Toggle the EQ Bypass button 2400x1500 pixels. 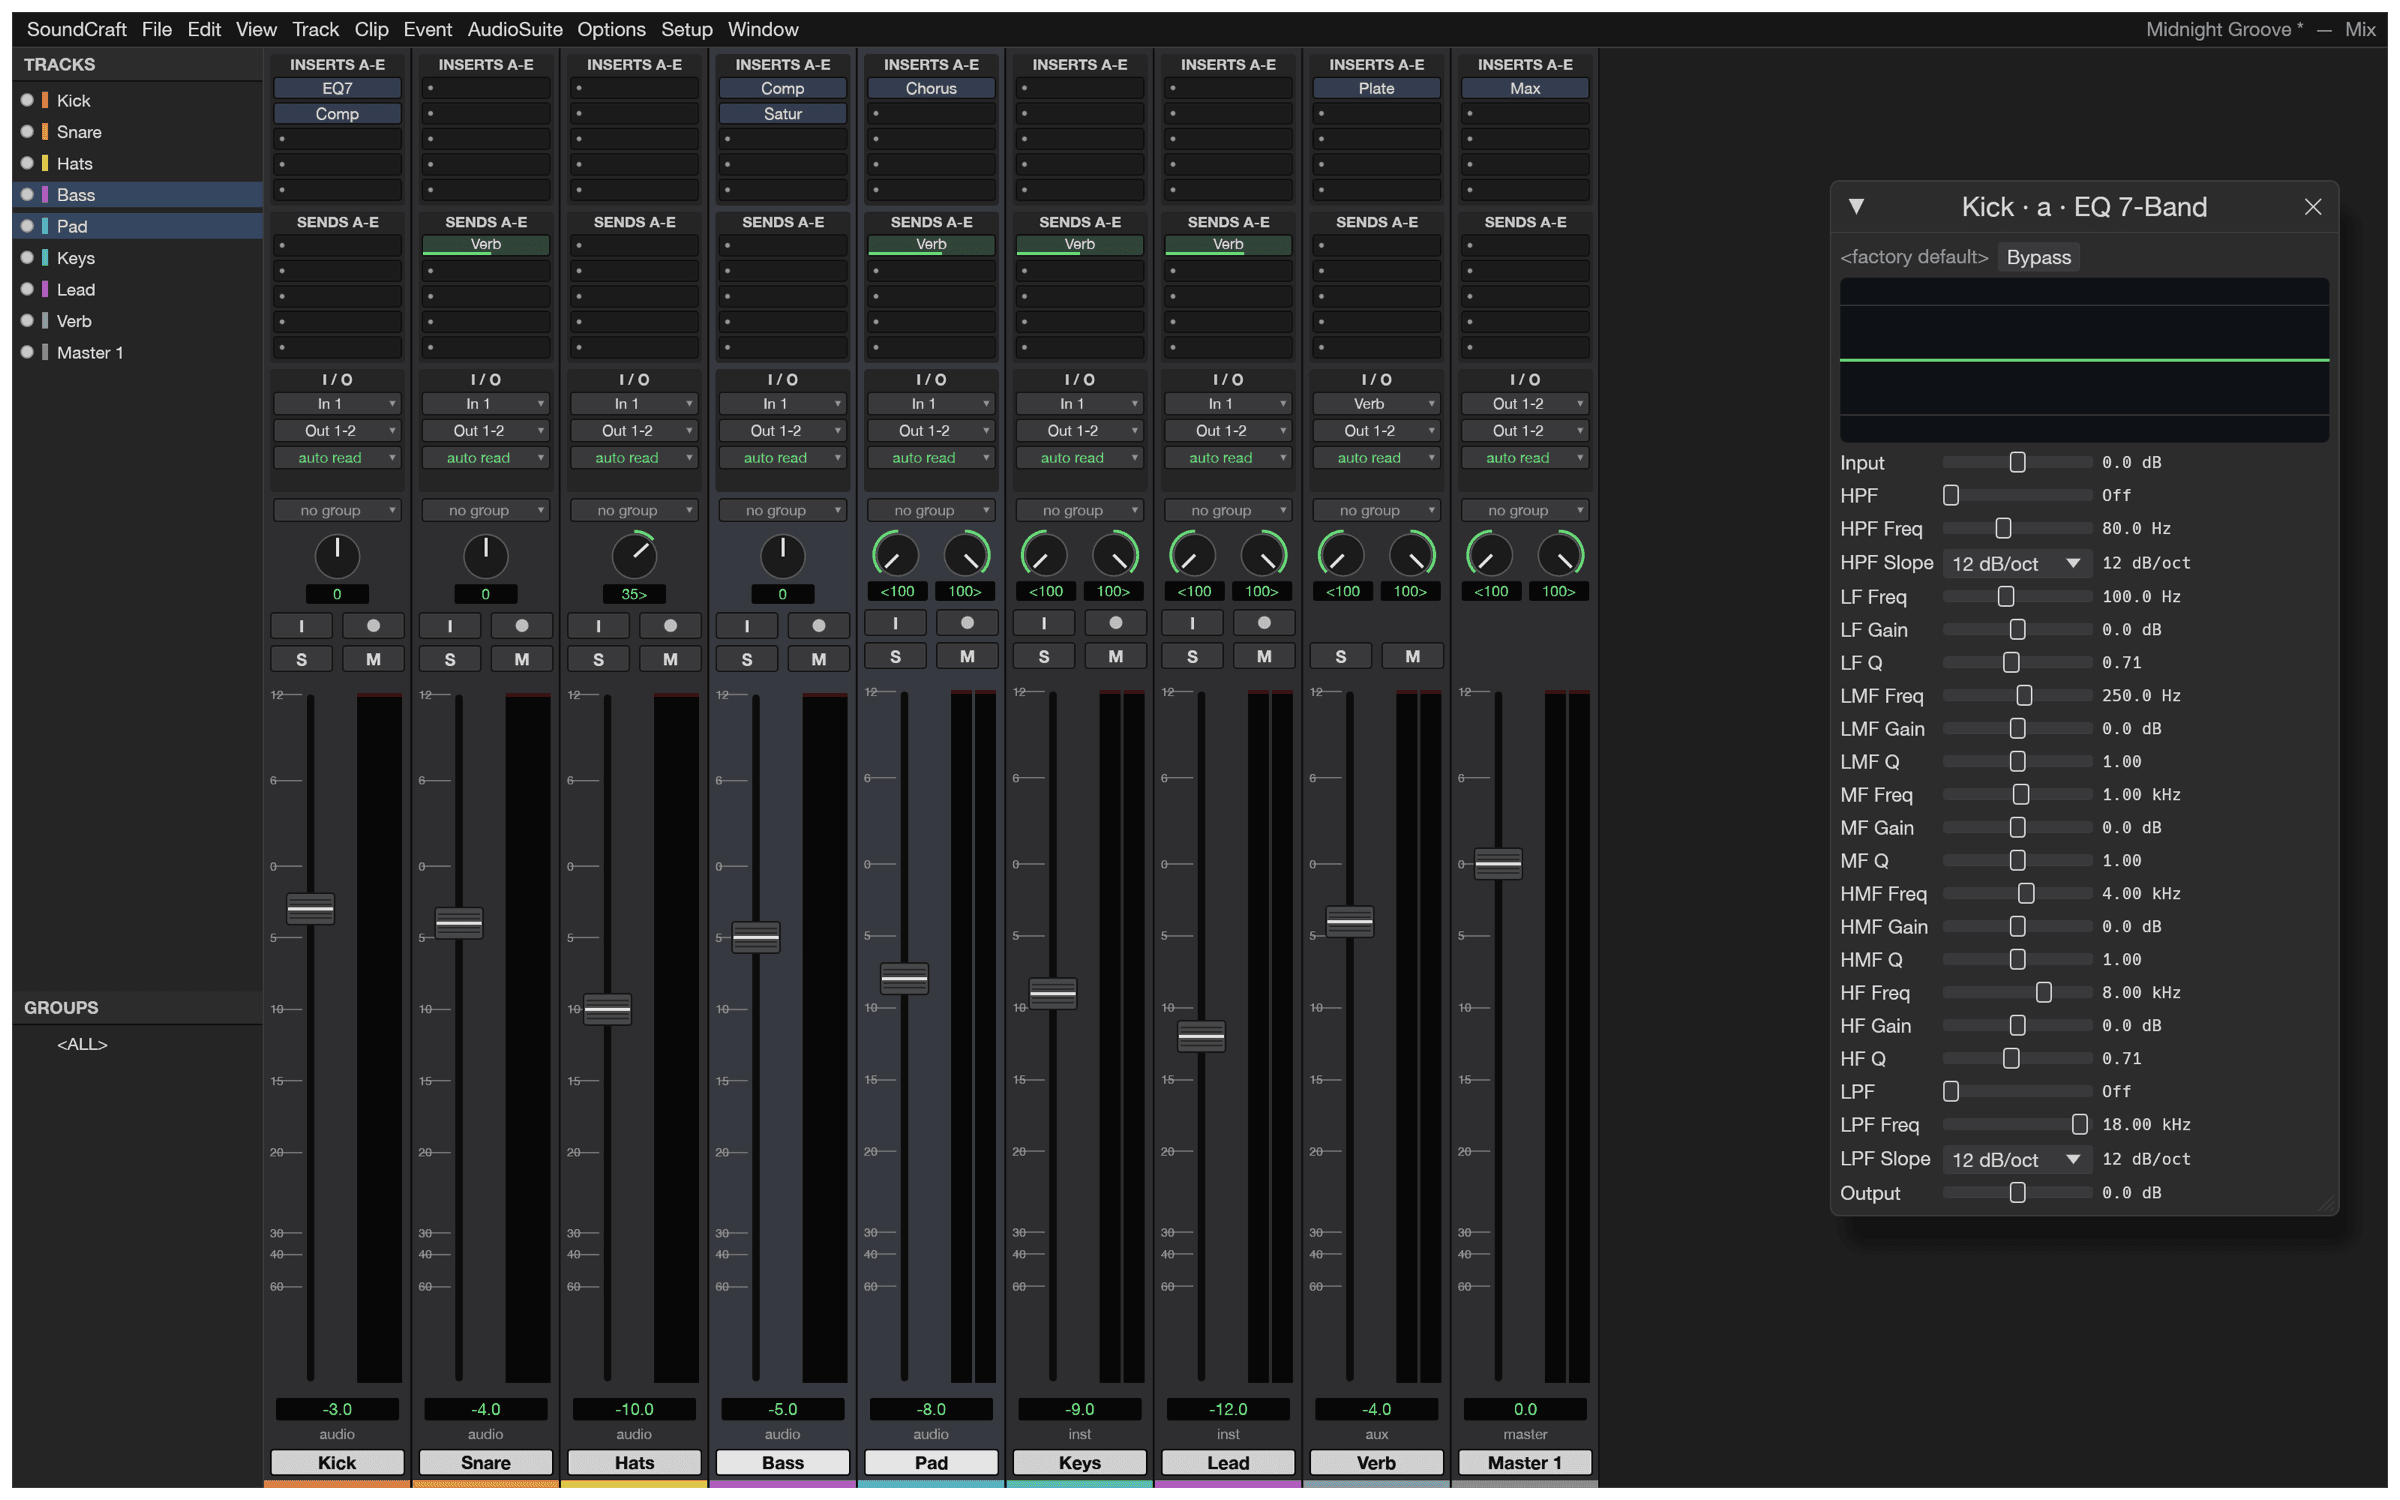[x=2039, y=257]
